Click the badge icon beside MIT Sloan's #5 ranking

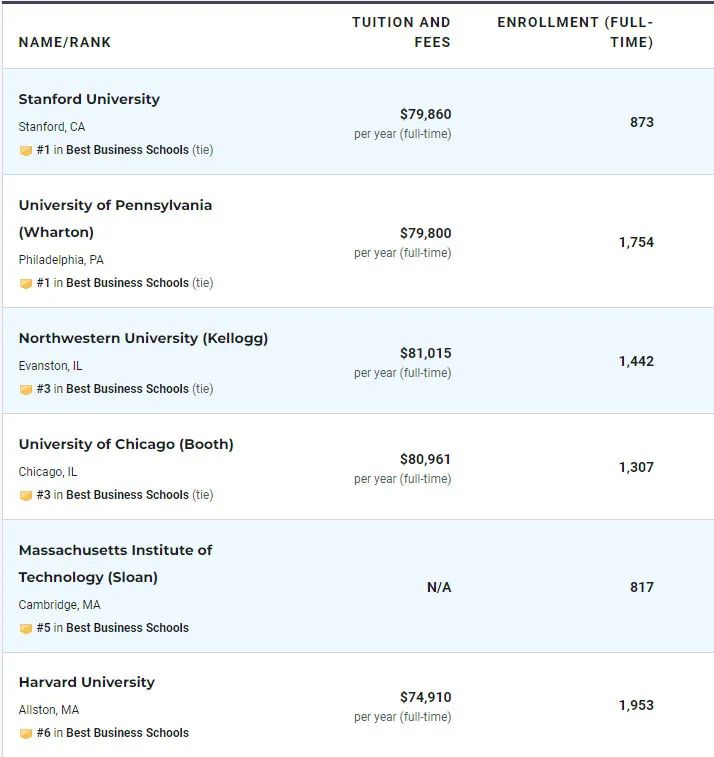(26, 629)
